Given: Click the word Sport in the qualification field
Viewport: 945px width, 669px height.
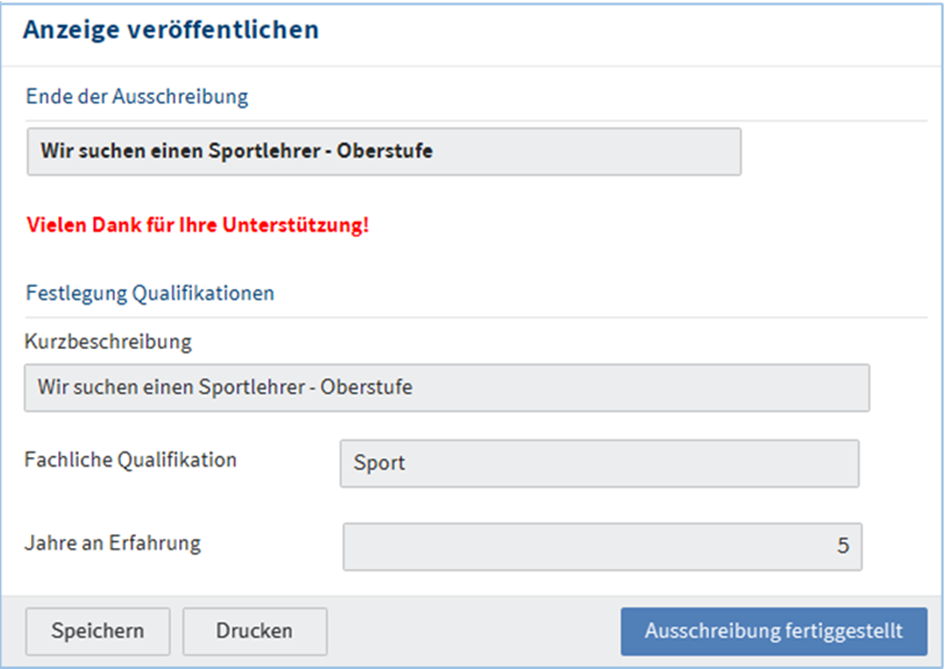Looking at the screenshot, I should pos(379,464).
